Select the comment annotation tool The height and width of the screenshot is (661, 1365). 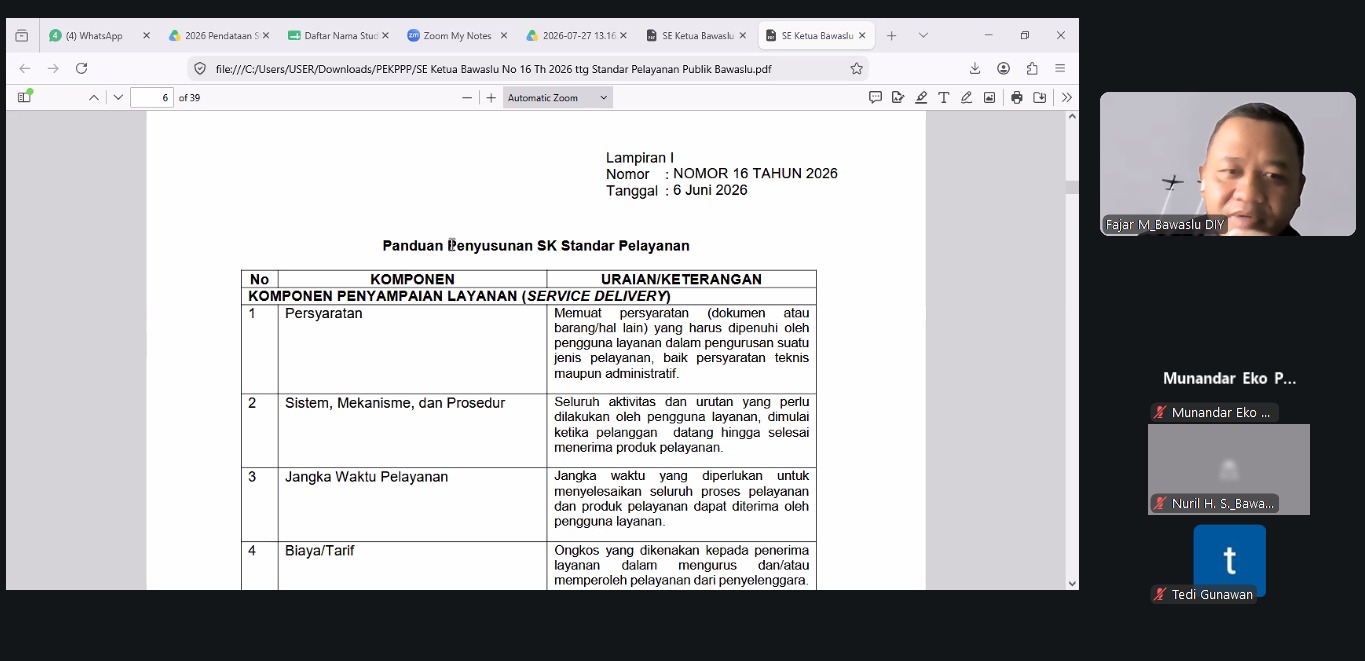[875, 97]
